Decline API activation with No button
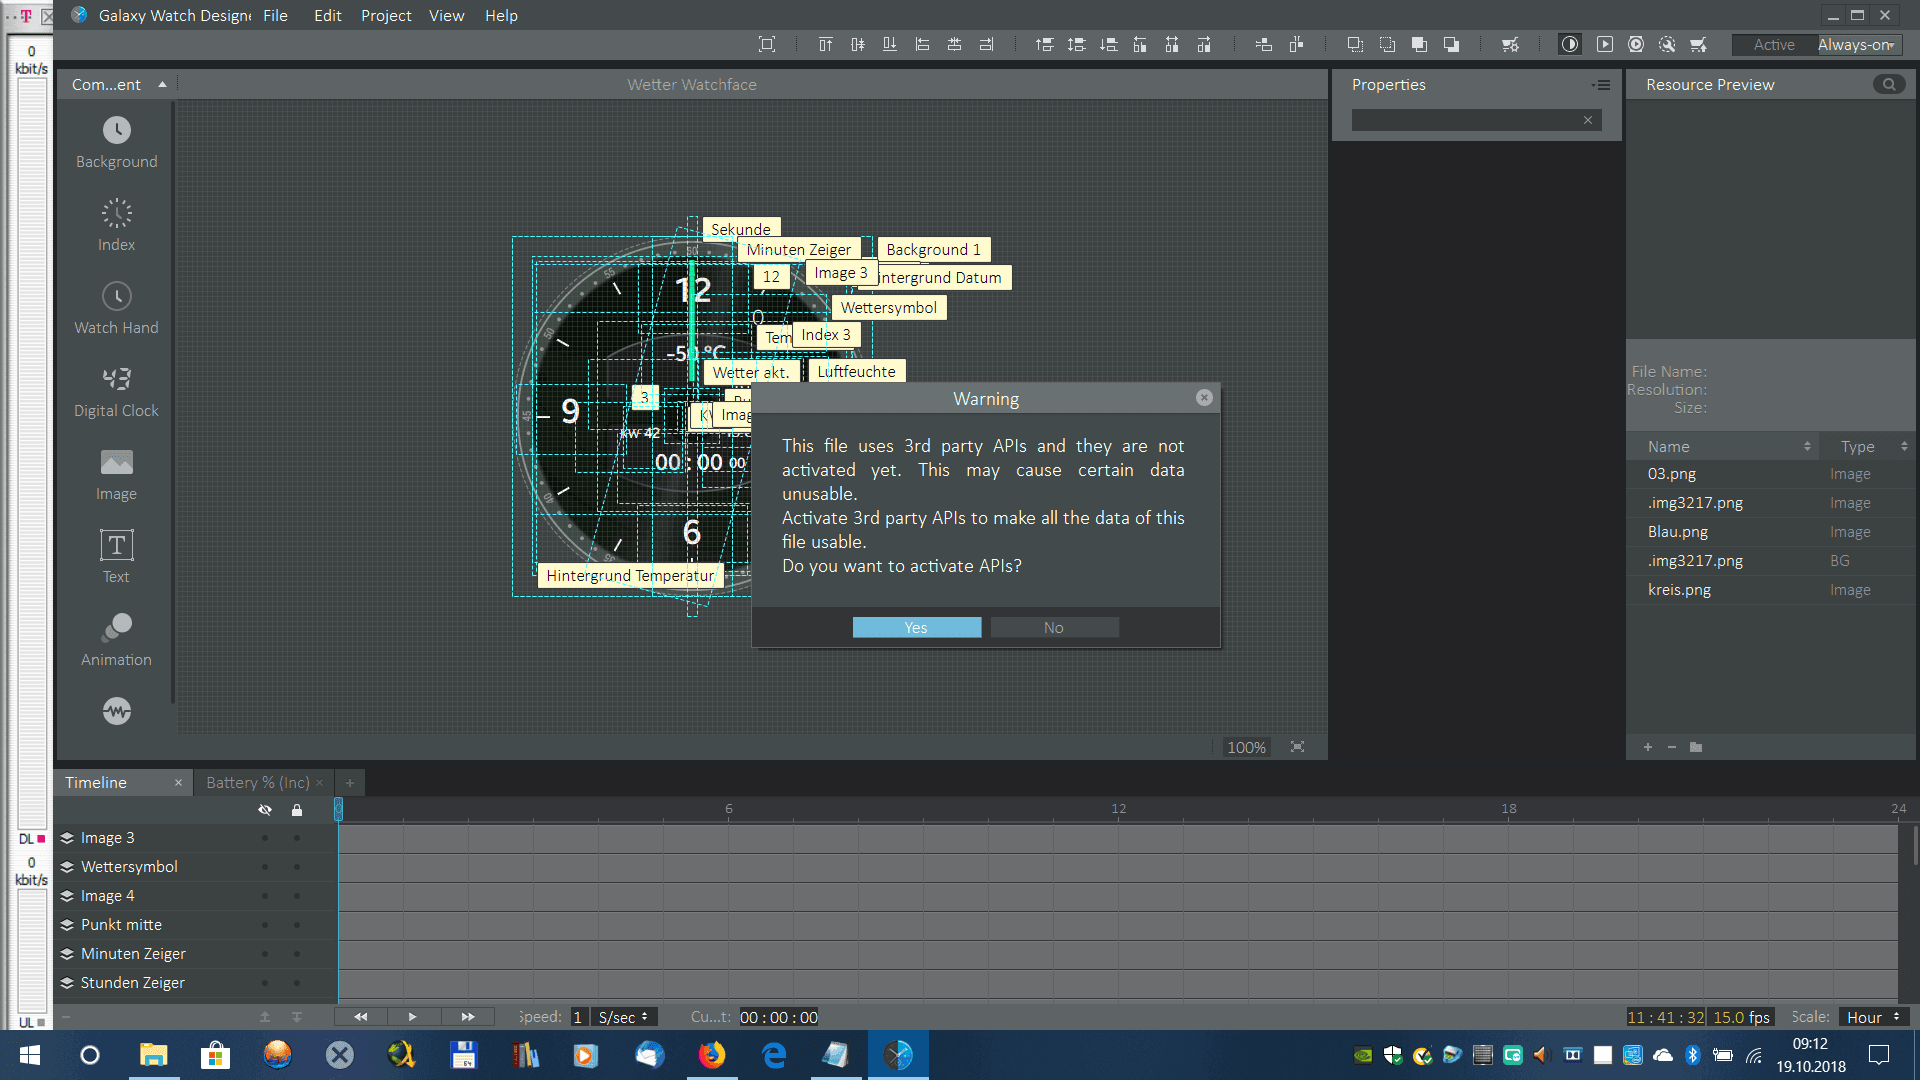This screenshot has height=1080, width=1920. tap(1054, 627)
